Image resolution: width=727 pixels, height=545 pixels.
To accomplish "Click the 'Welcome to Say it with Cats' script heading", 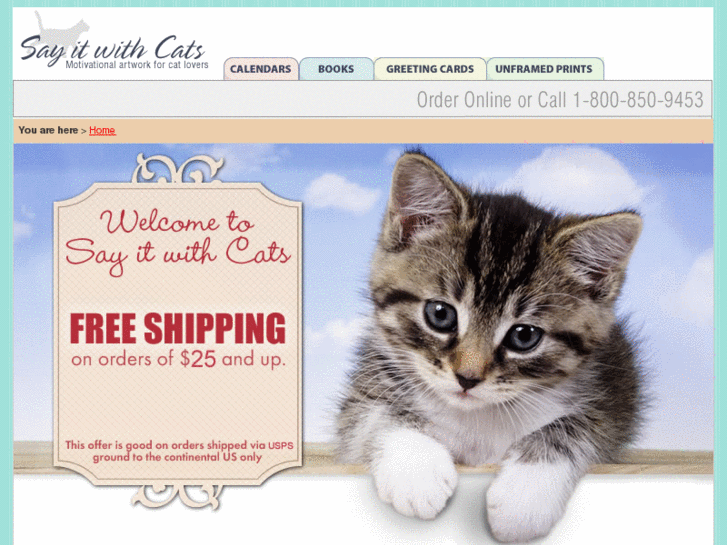I will 178,242.
